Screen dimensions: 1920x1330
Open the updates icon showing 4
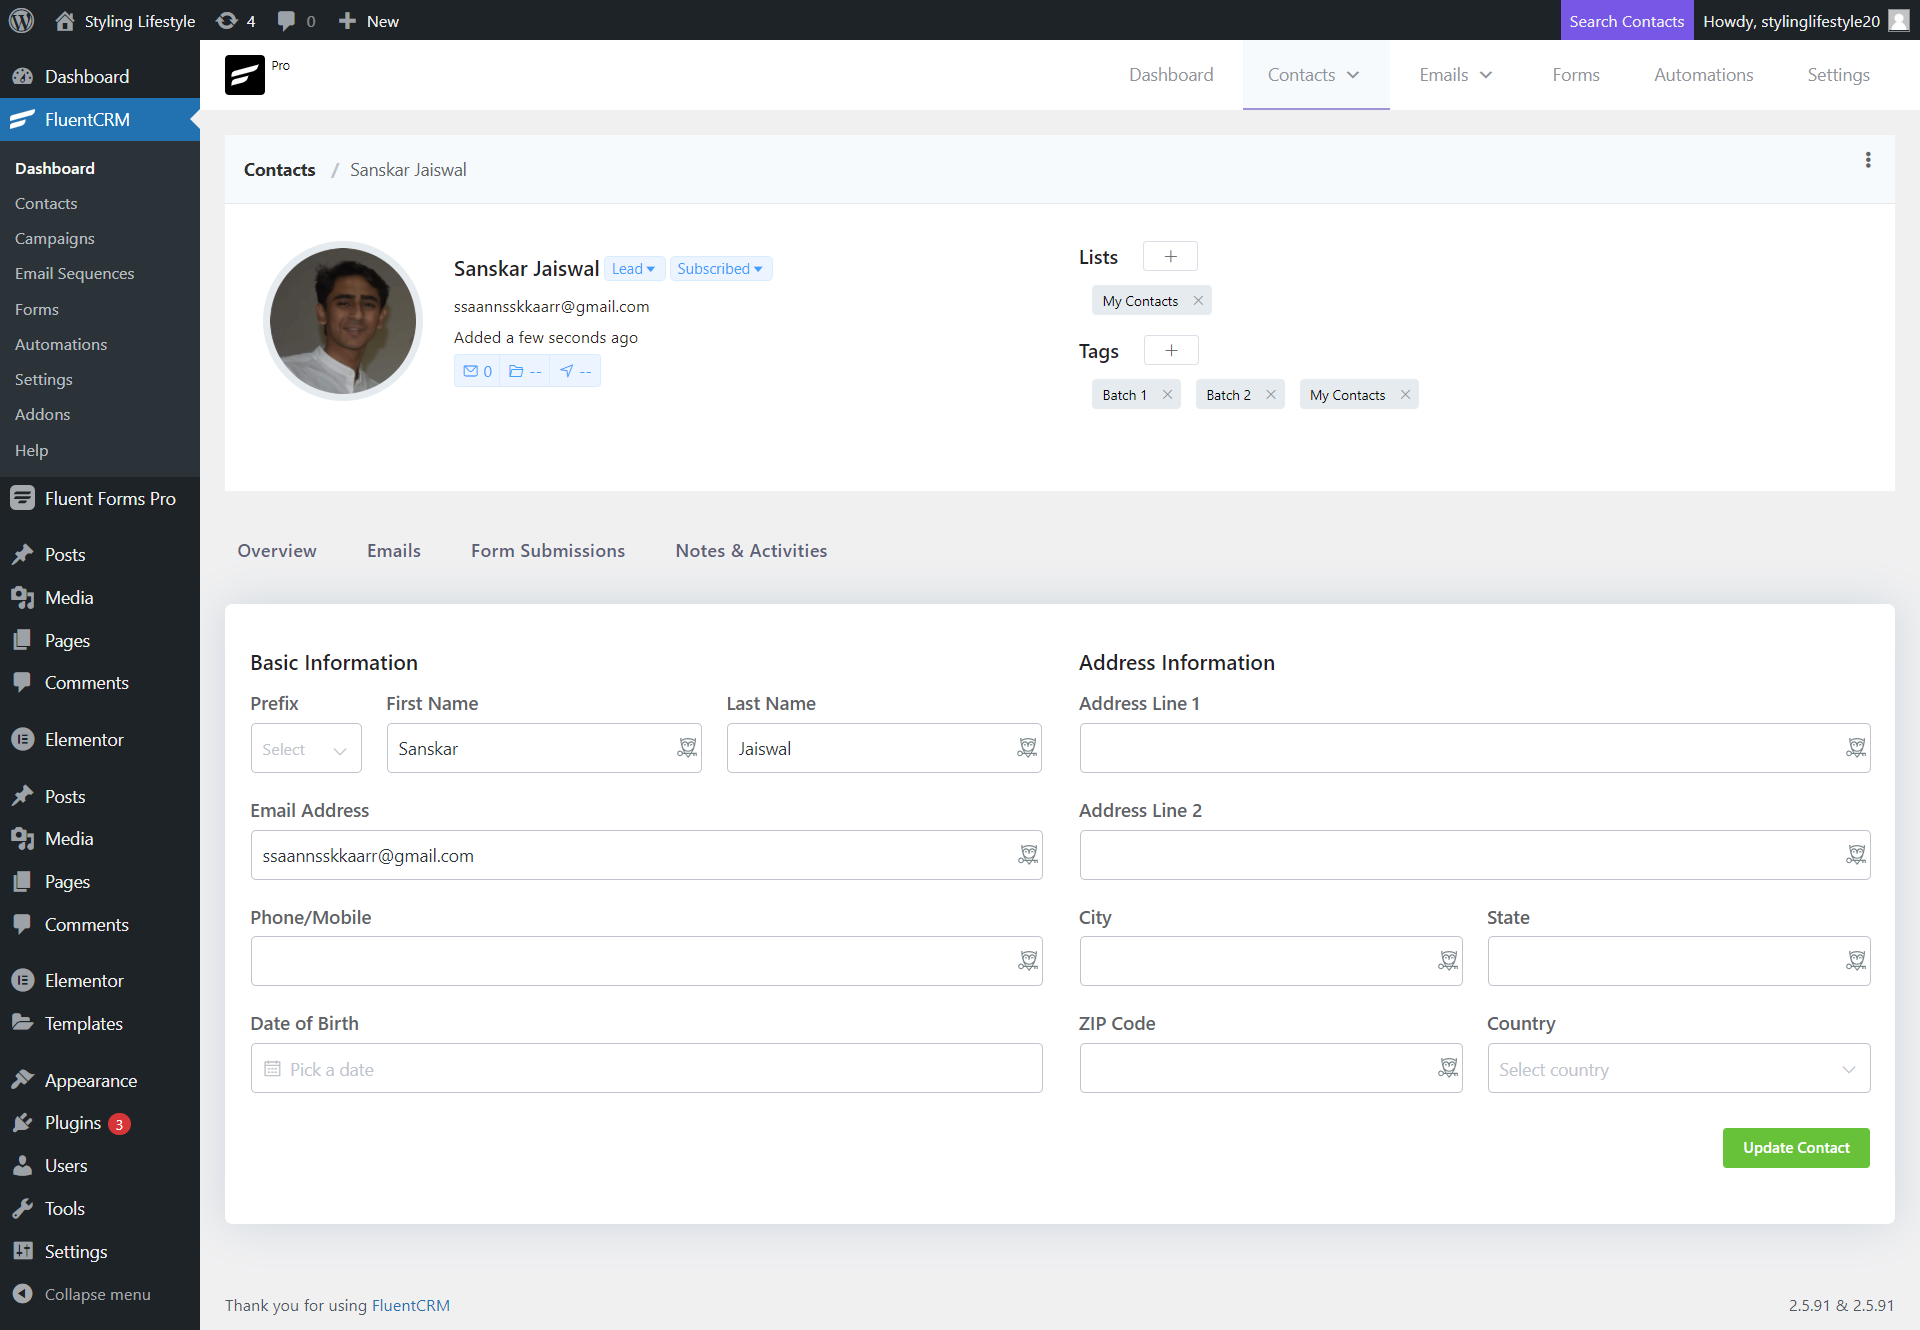(x=236, y=21)
